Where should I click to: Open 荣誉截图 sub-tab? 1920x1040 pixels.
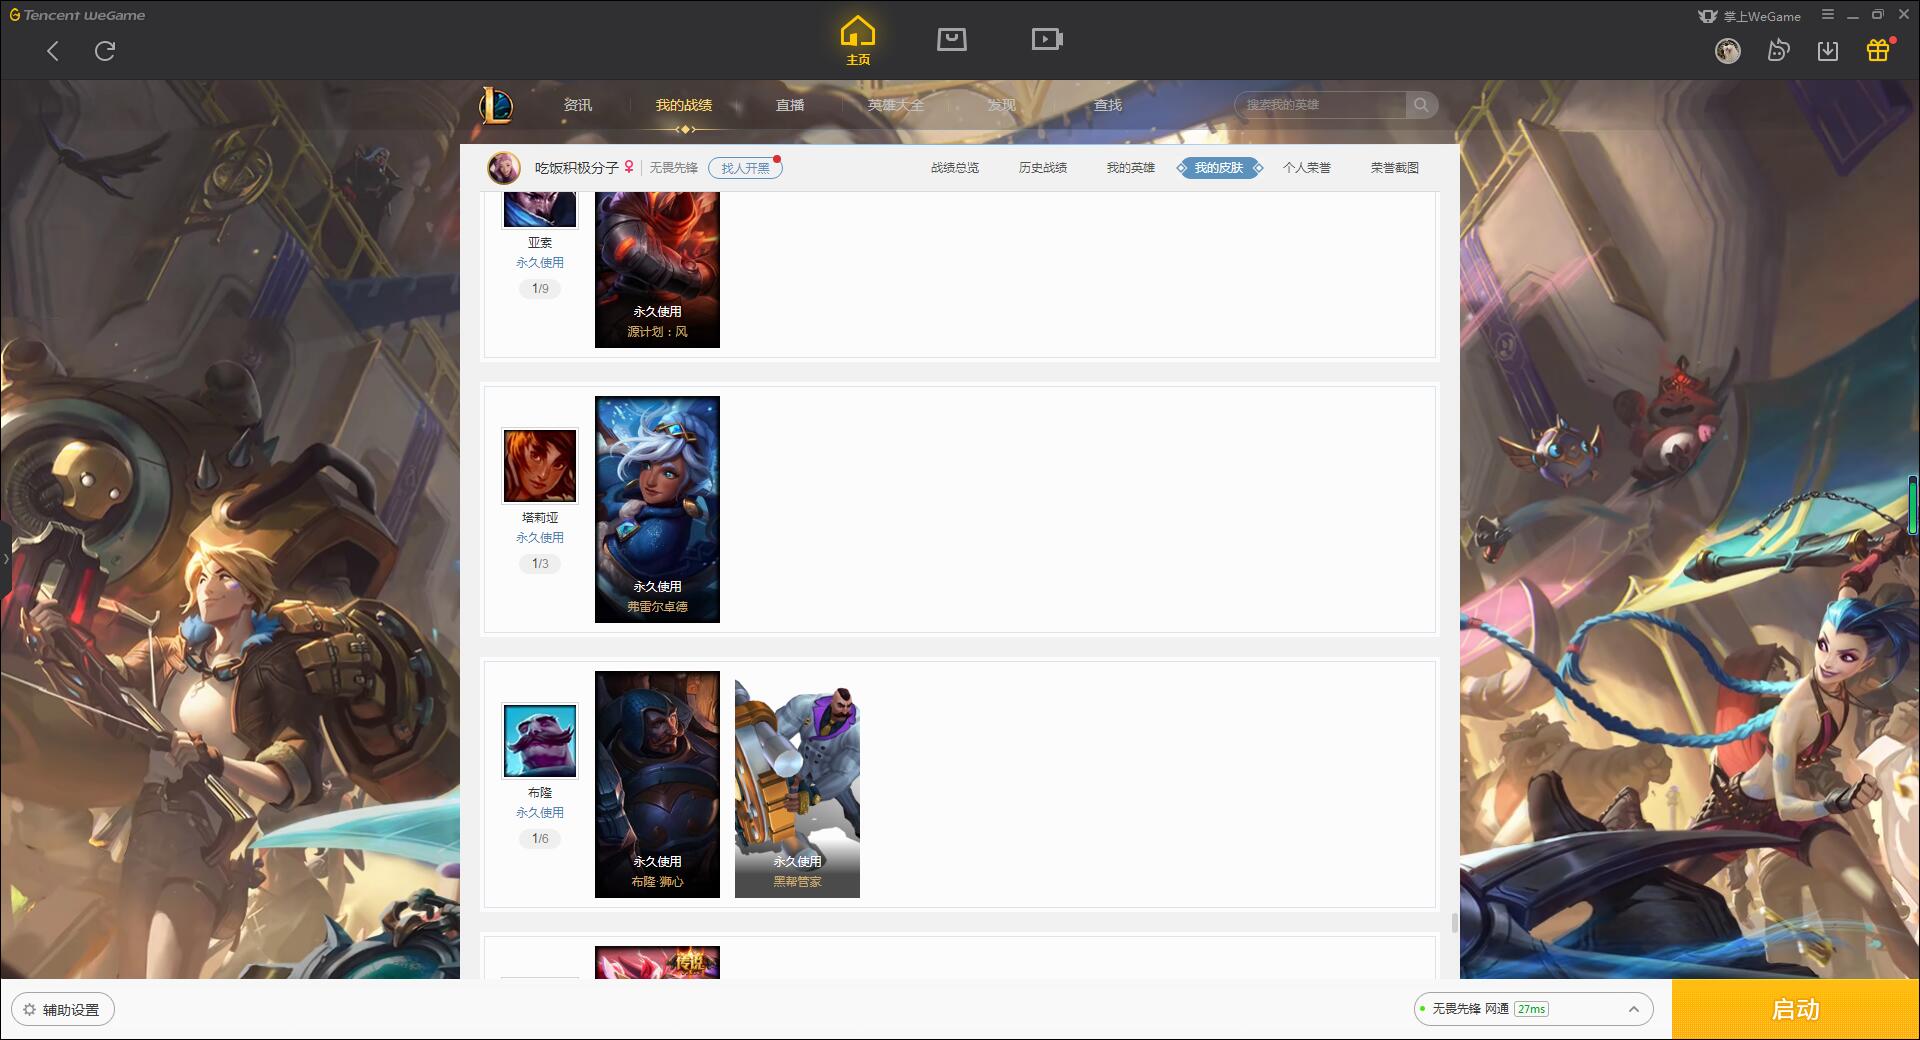(1395, 168)
